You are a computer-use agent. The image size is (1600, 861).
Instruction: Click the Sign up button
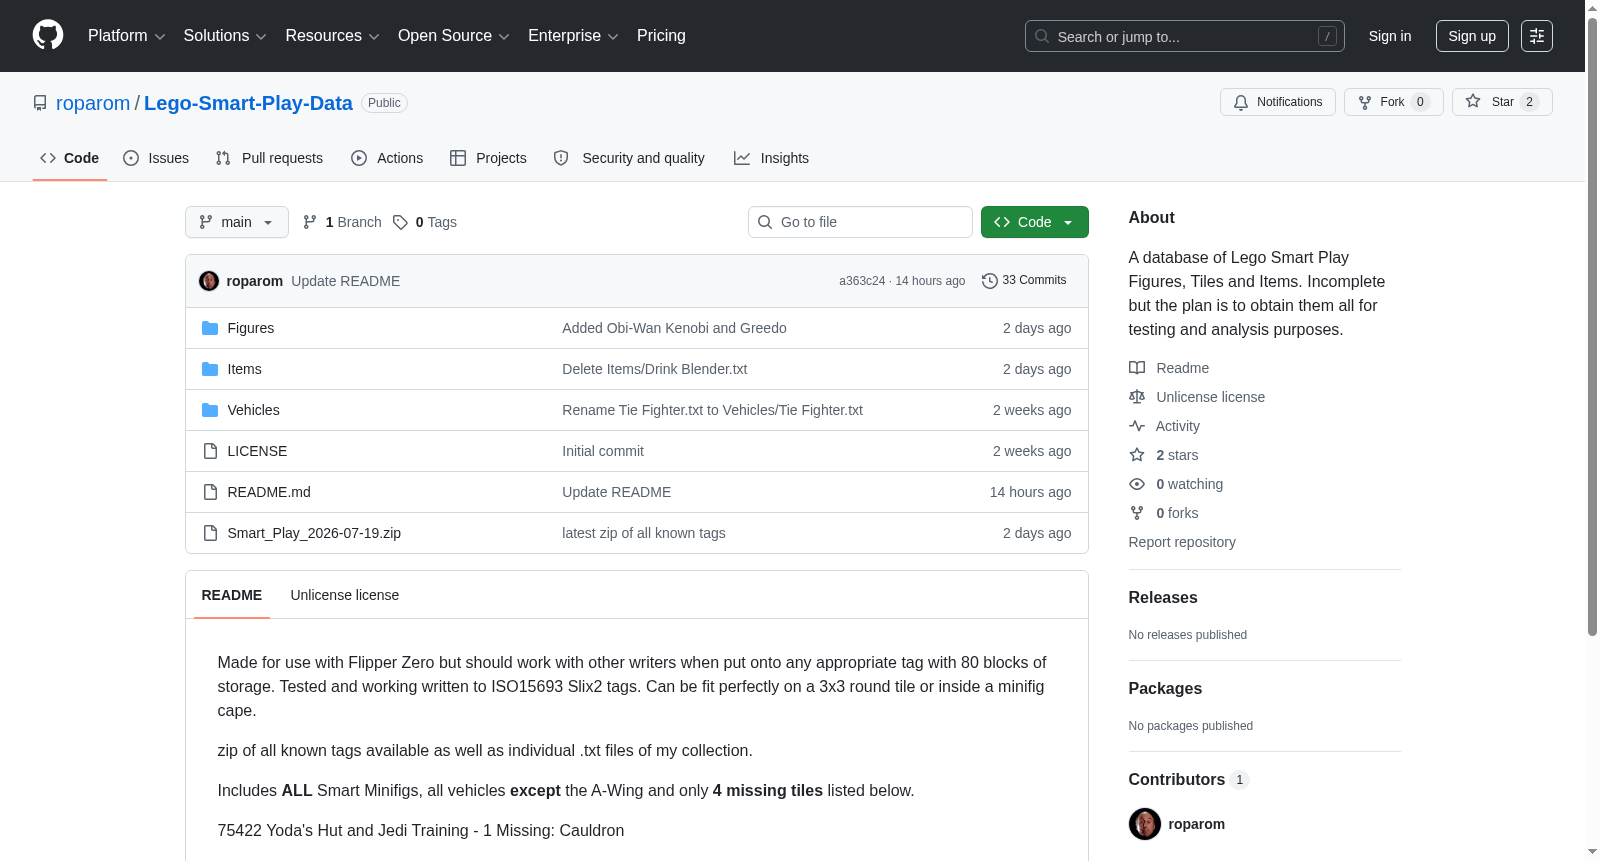click(x=1472, y=36)
